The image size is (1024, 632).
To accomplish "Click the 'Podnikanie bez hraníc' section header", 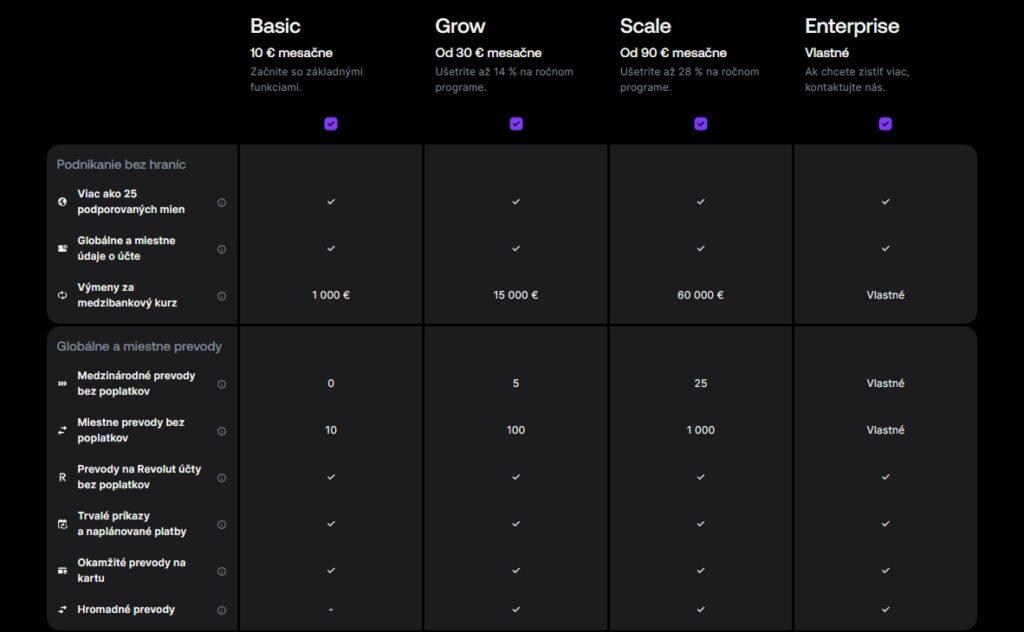I will click(121, 164).
